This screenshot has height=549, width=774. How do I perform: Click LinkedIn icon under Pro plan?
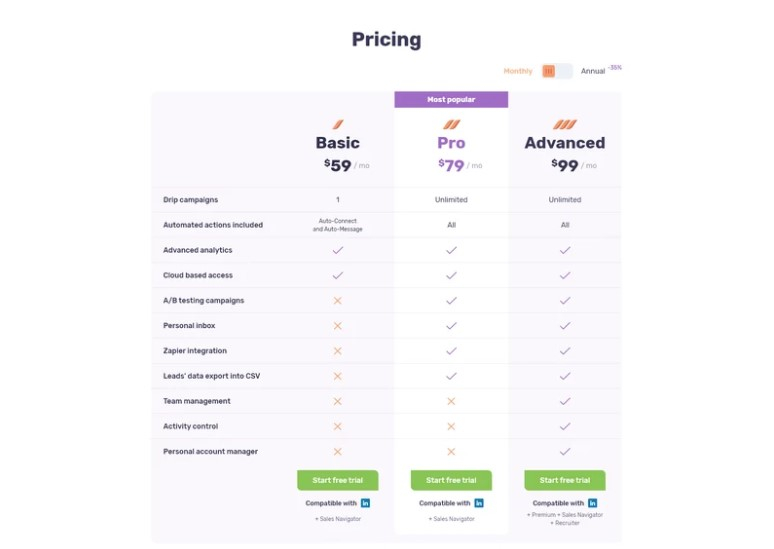point(479,503)
